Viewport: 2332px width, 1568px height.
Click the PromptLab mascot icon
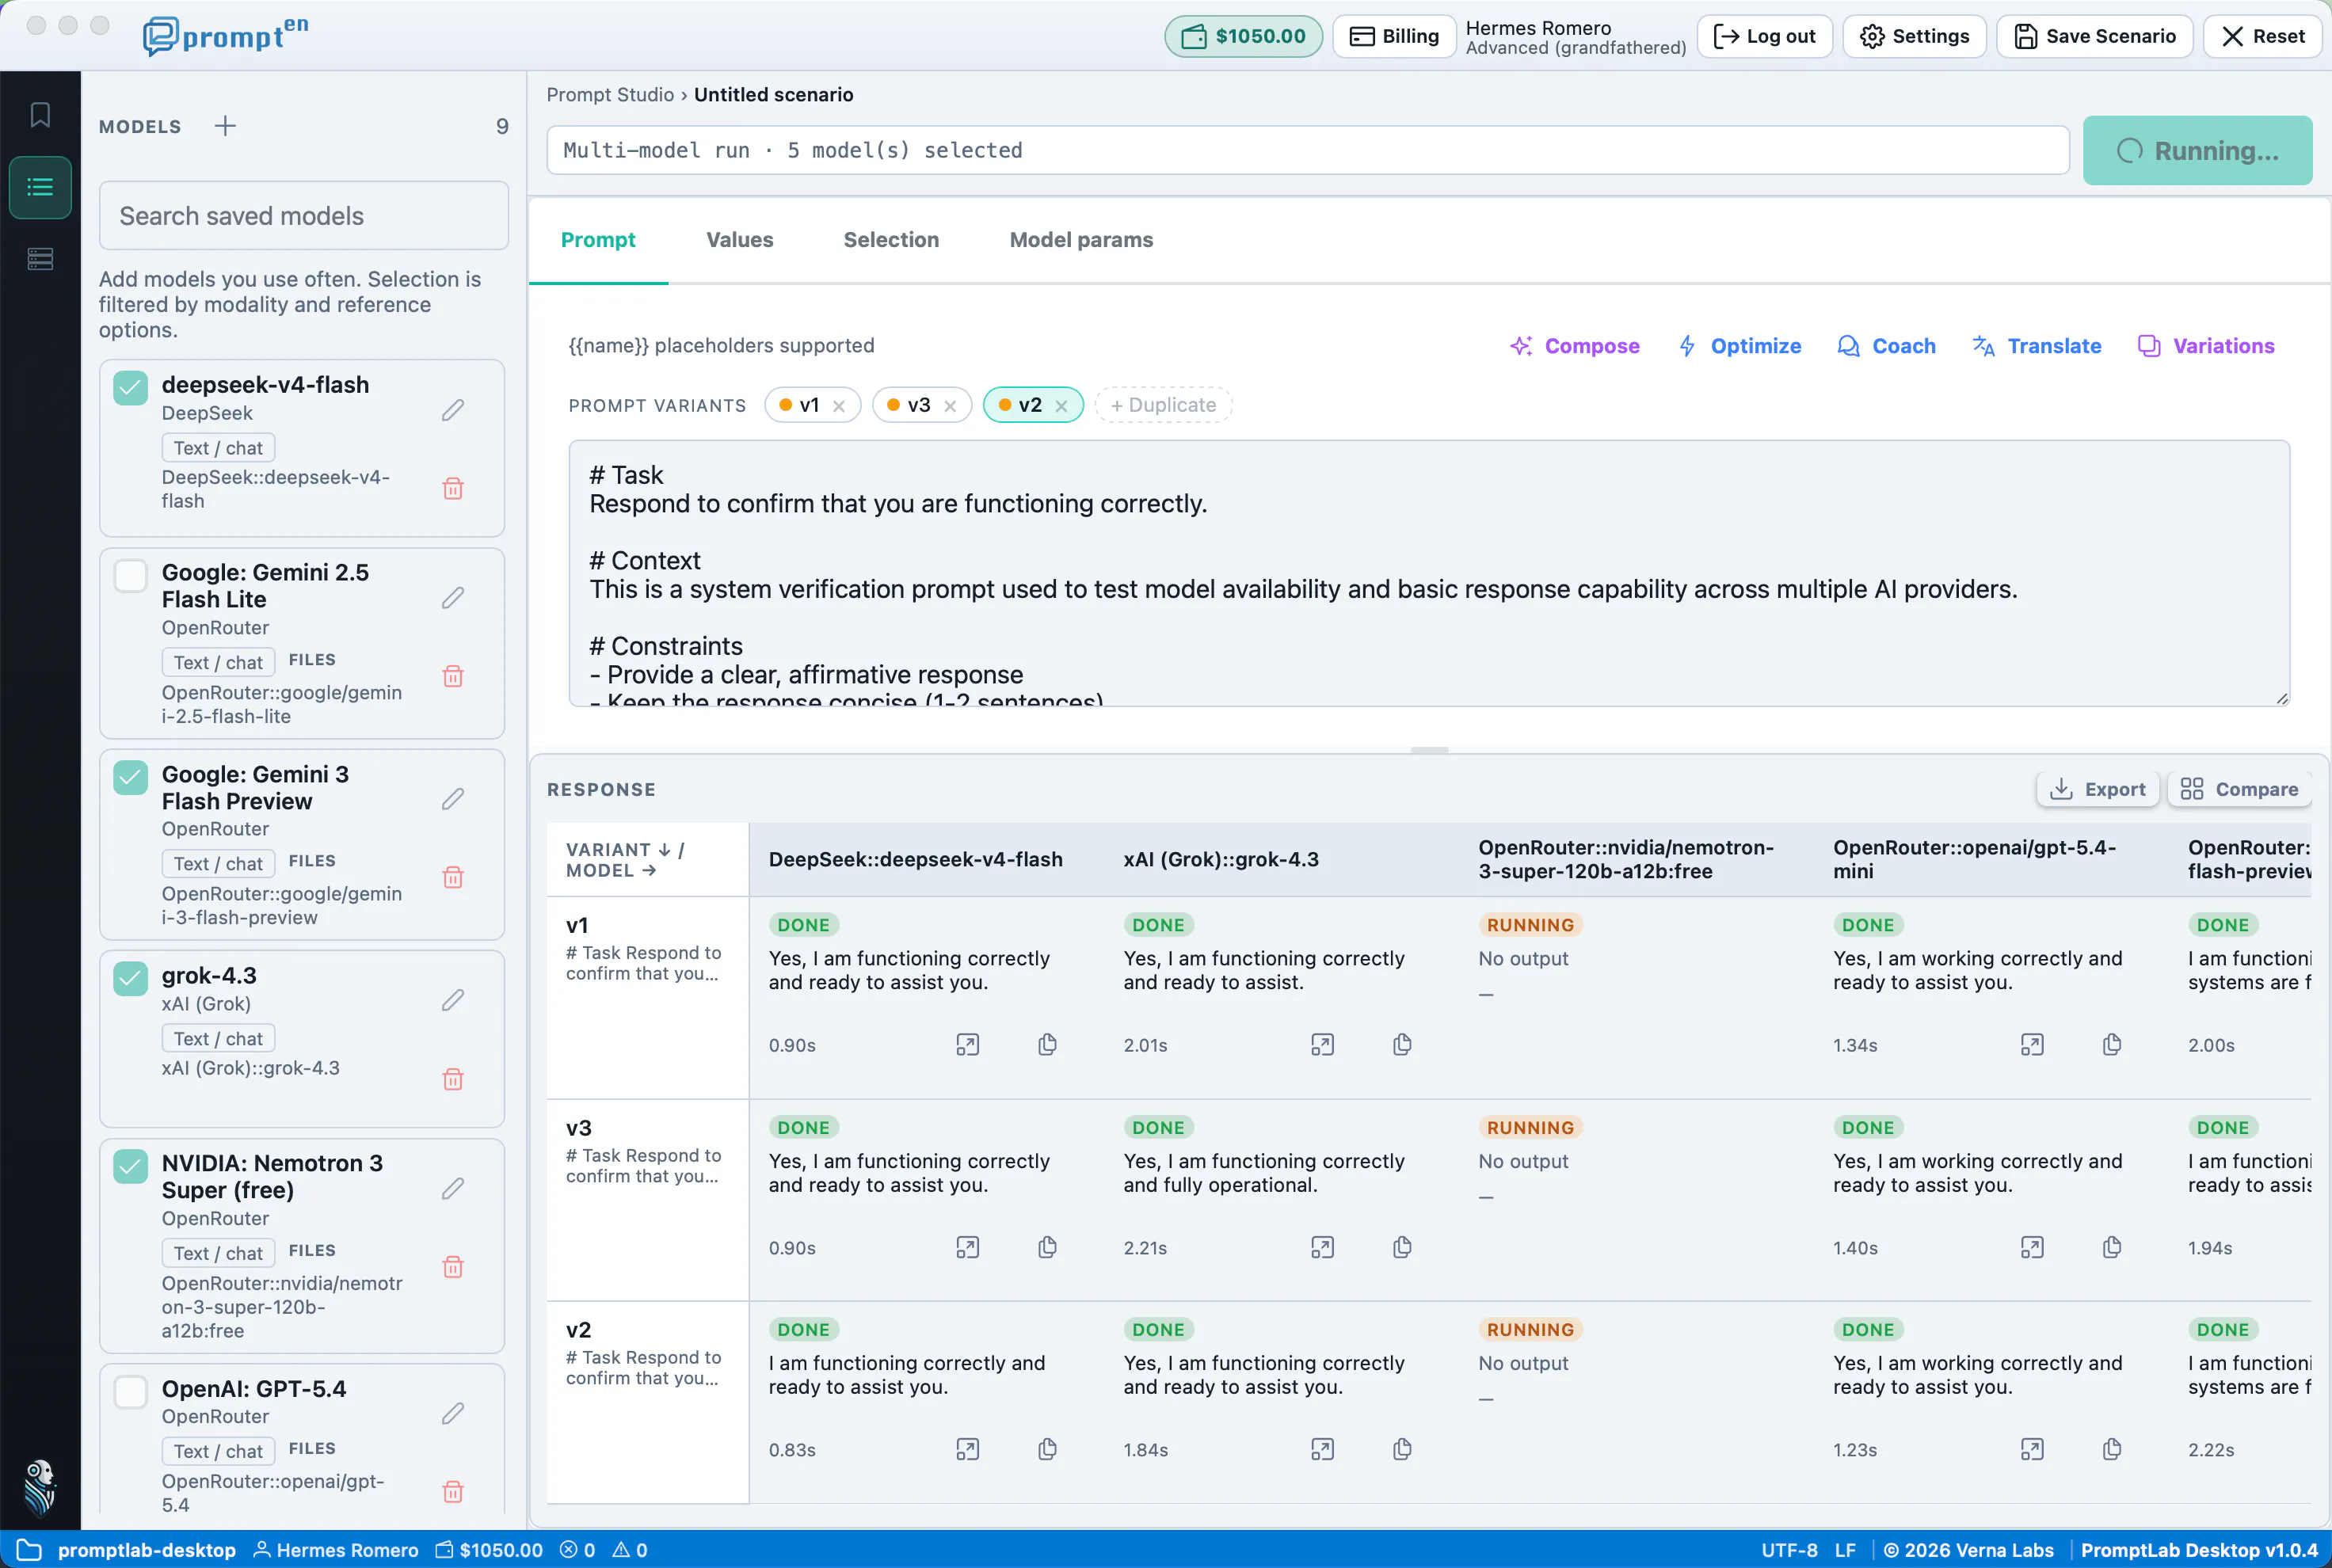[x=40, y=1487]
